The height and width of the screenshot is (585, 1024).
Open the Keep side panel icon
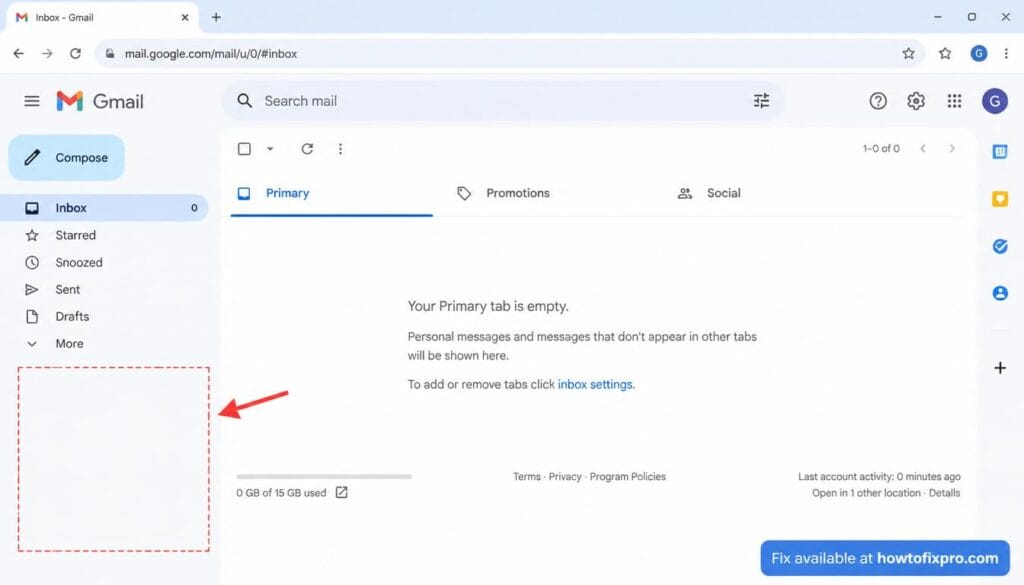[1000, 198]
